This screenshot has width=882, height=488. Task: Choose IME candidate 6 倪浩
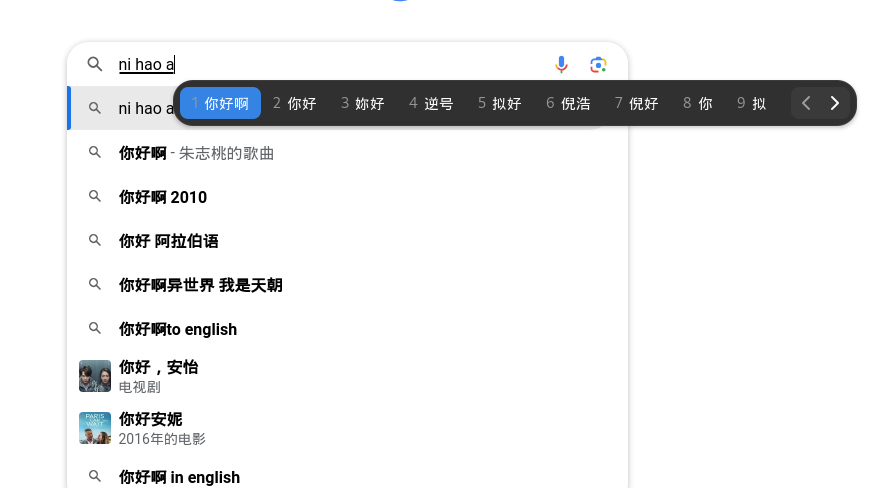coord(568,103)
